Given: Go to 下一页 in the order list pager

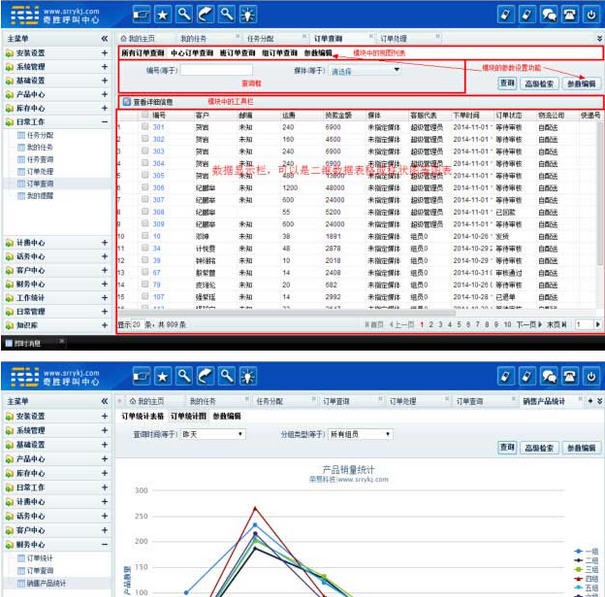Looking at the screenshot, I should pos(526,325).
